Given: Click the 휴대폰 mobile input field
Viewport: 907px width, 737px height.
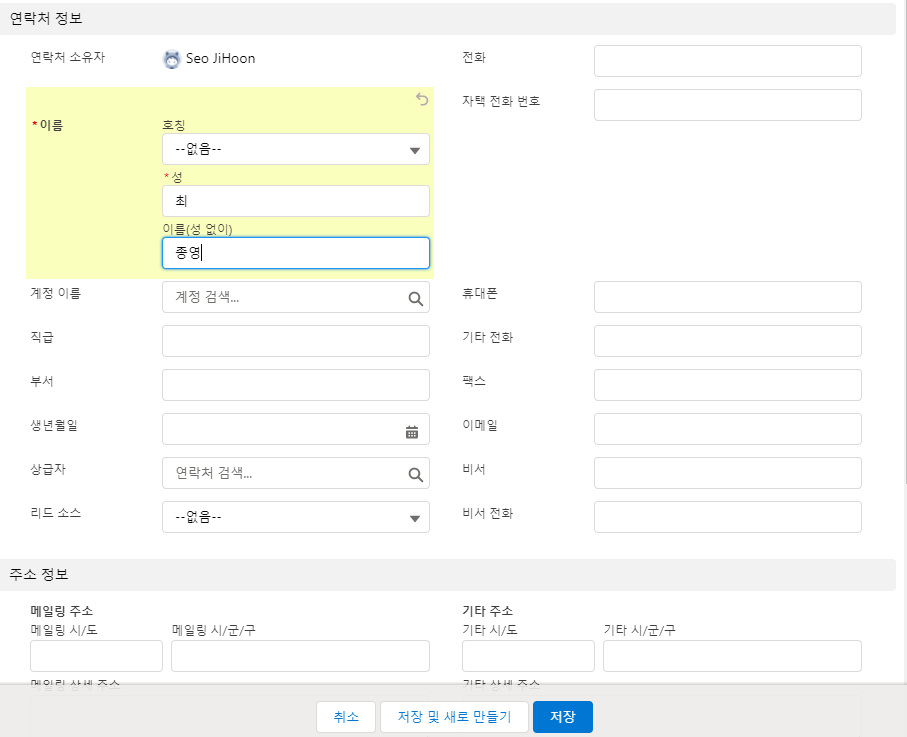Looking at the screenshot, I should [727, 297].
